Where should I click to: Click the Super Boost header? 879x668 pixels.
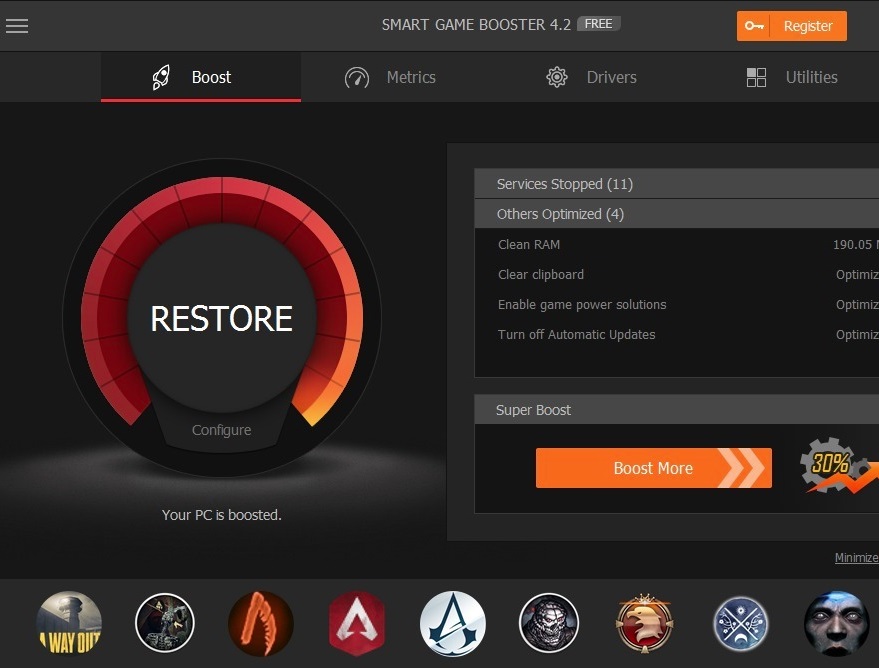pos(677,410)
